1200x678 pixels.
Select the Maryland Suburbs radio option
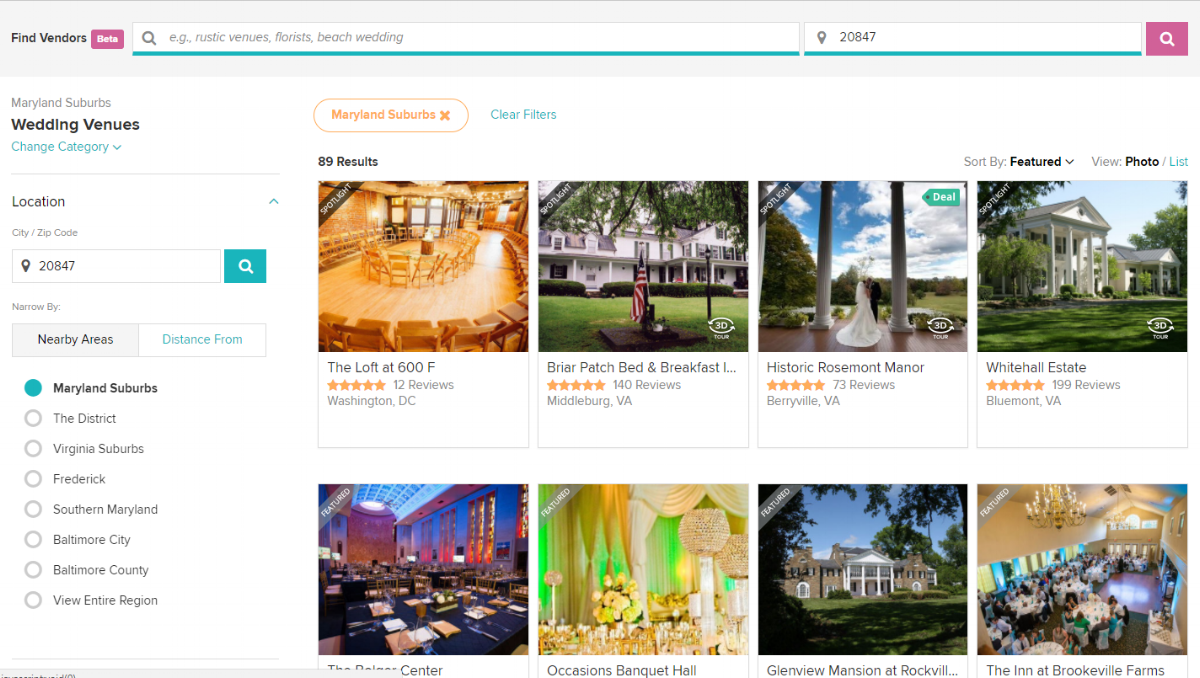33,388
